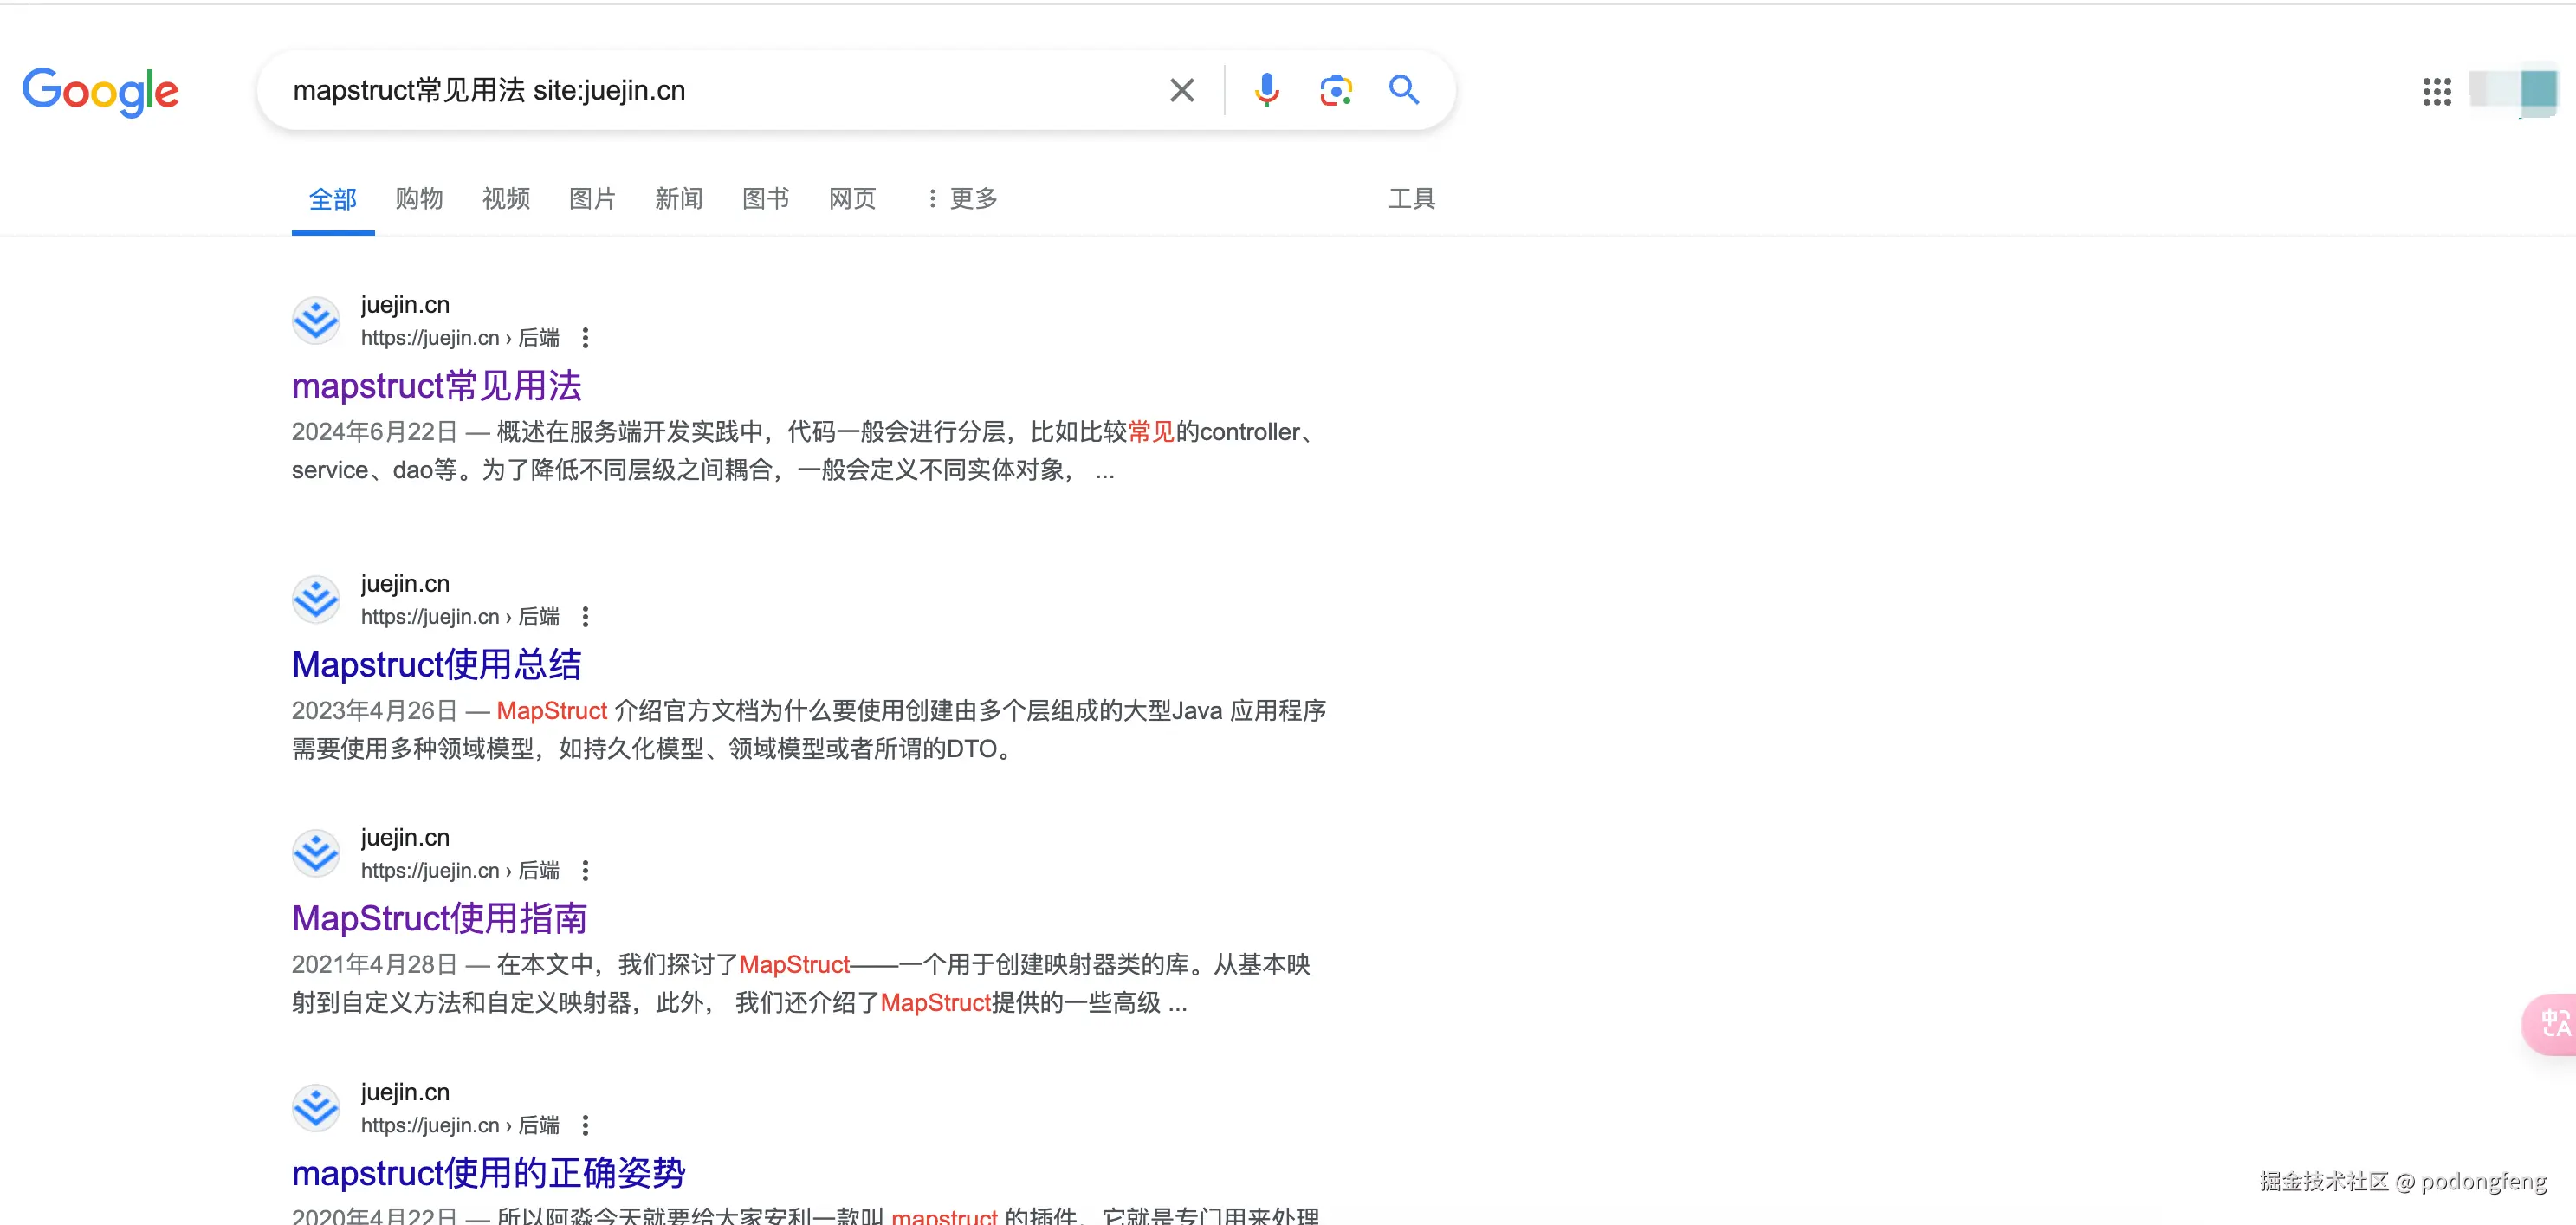
Task: Open options for Mapstruct使用总结 result
Action: (x=585, y=617)
